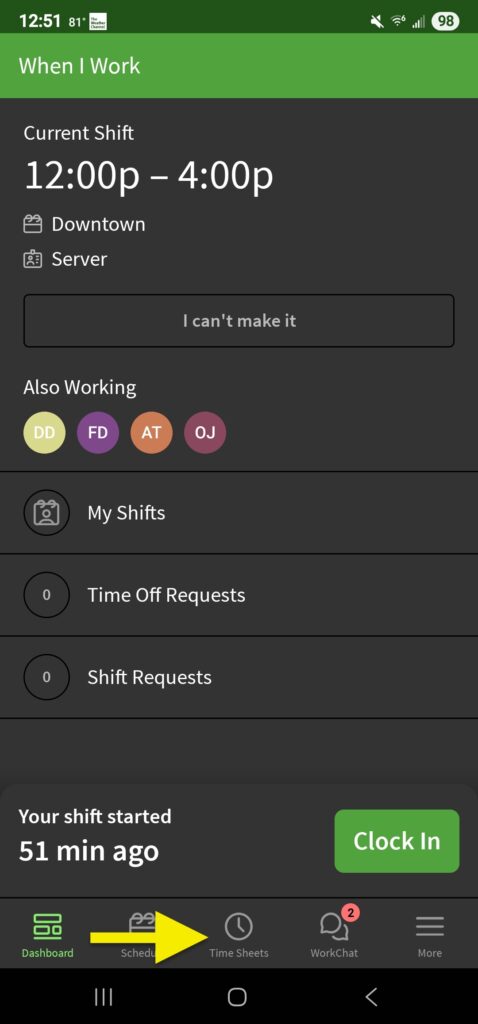Image resolution: width=478 pixels, height=1024 pixels.
Task: Tap the Android Home navigation button
Action: coord(237,997)
